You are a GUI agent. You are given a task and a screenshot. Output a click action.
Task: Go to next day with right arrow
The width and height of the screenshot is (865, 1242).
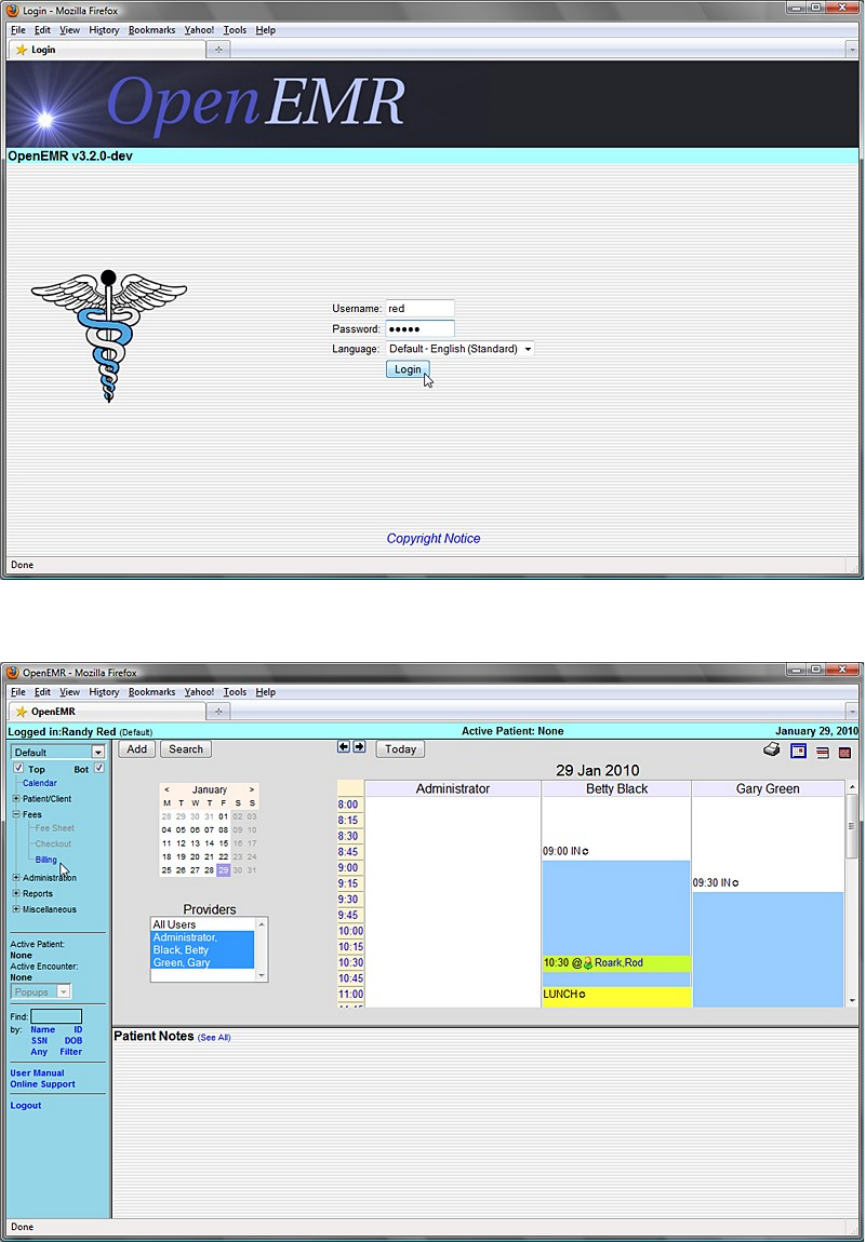(359, 747)
